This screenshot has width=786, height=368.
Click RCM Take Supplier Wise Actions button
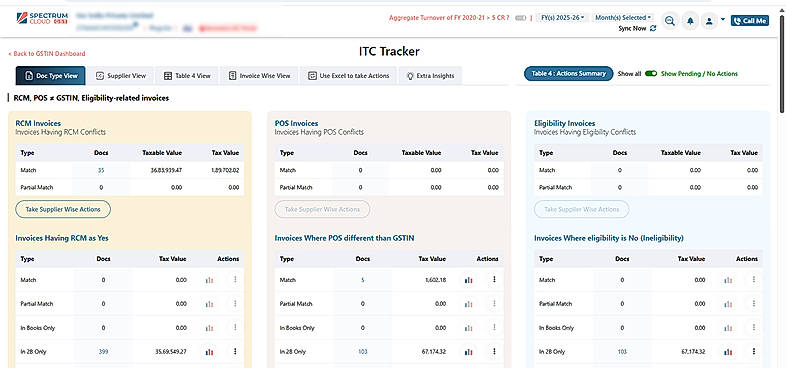click(x=63, y=209)
